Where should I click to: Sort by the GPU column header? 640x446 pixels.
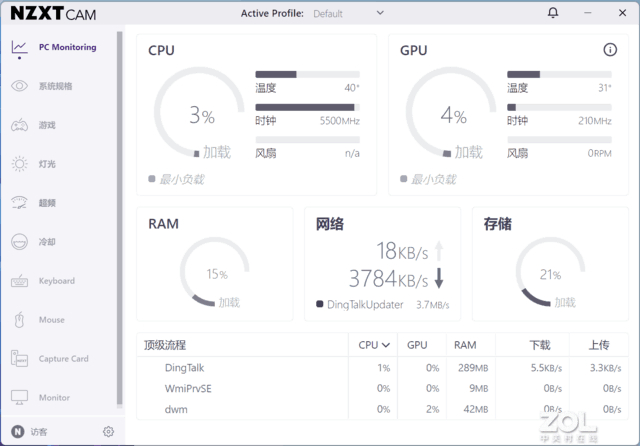(417, 345)
